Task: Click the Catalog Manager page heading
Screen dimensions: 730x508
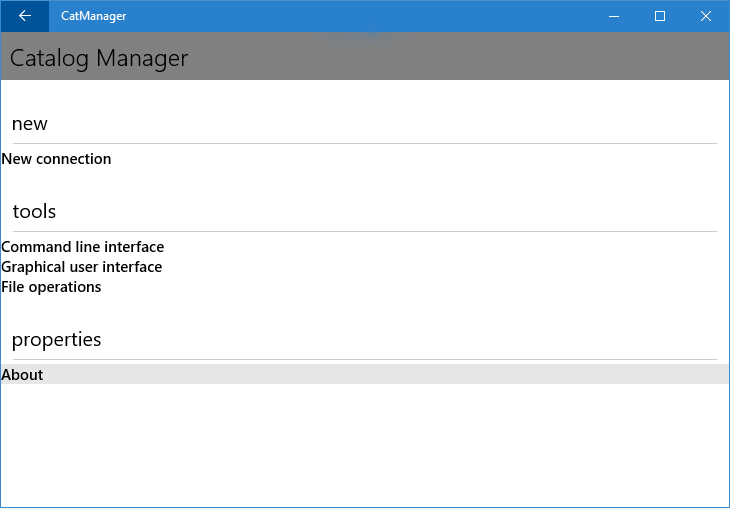Action: [x=99, y=58]
